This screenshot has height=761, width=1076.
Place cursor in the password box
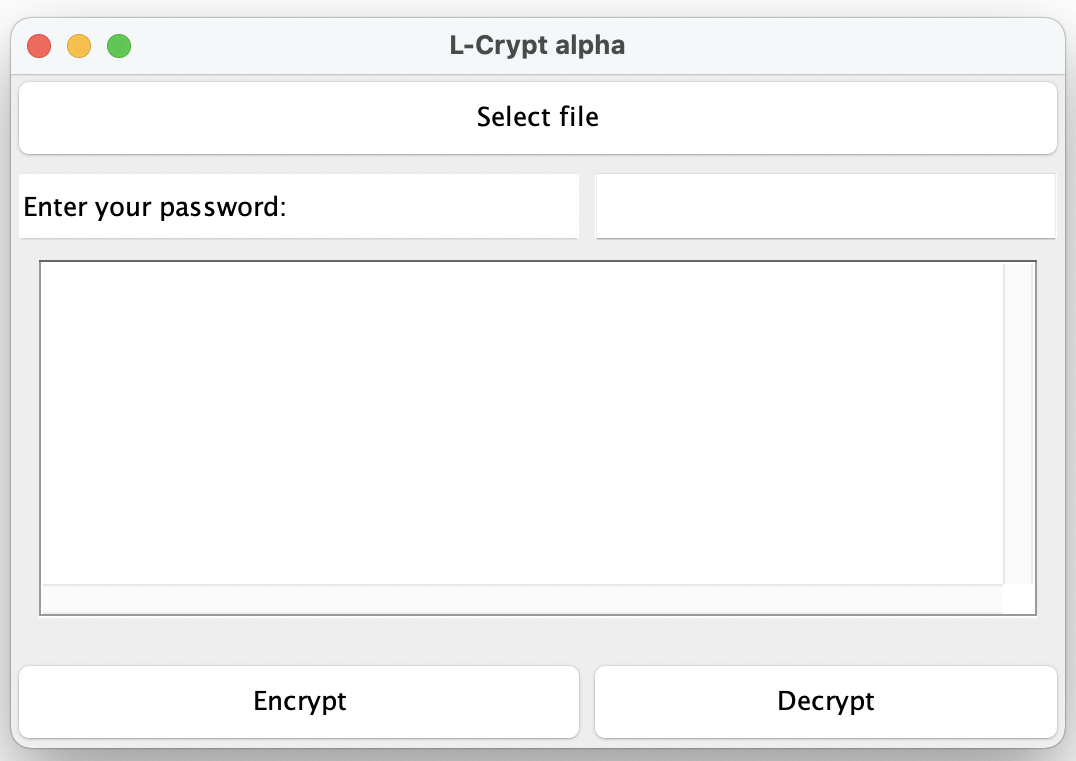[825, 207]
